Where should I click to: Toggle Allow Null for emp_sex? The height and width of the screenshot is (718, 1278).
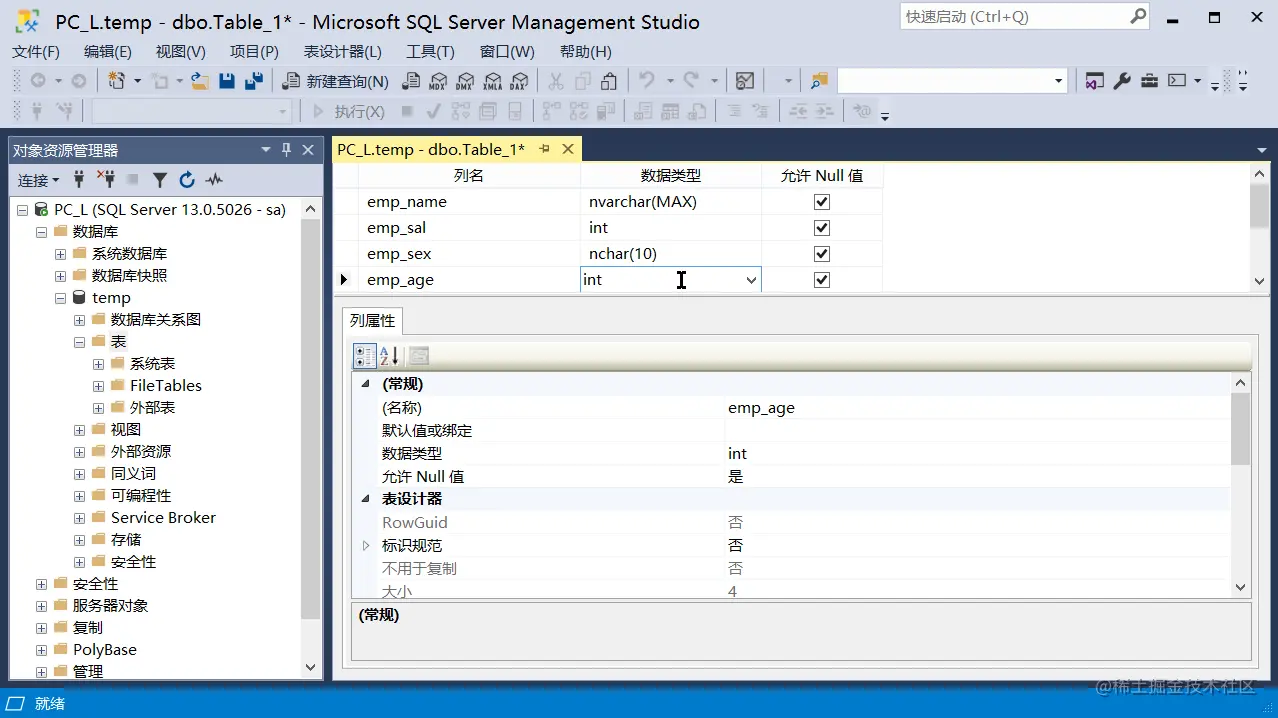click(822, 254)
